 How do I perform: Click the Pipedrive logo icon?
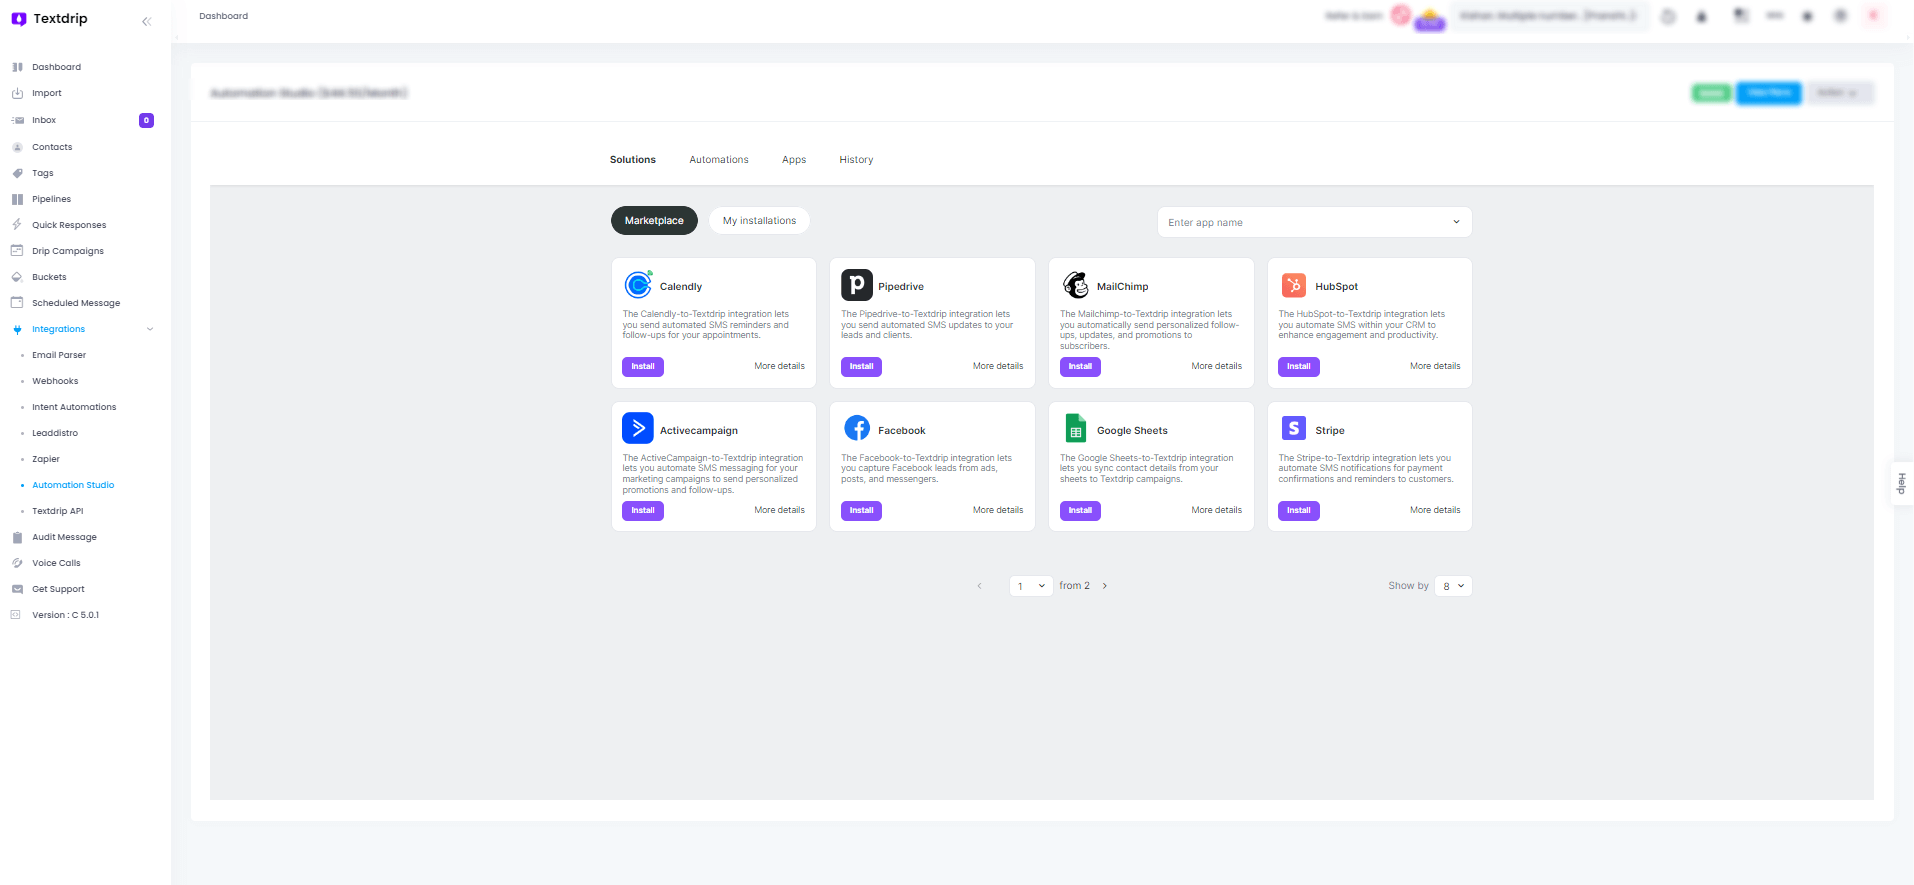(857, 285)
